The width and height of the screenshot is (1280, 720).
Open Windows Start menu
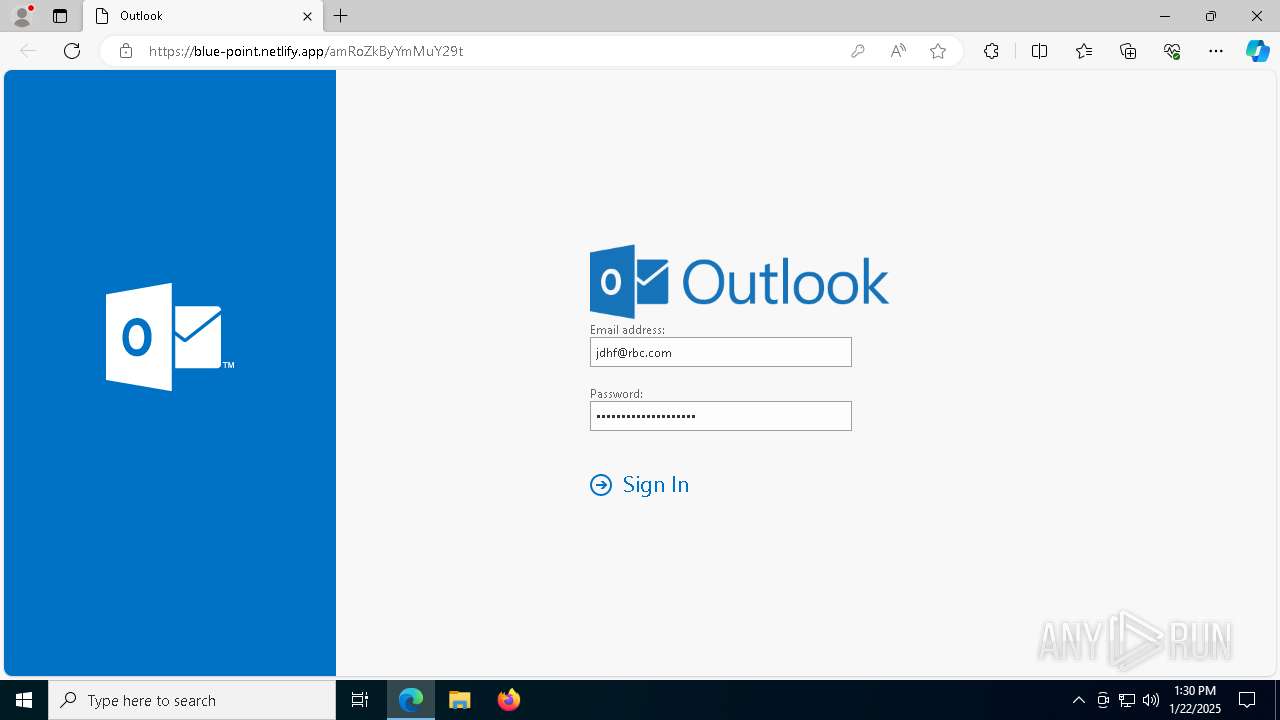(x=24, y=700)
